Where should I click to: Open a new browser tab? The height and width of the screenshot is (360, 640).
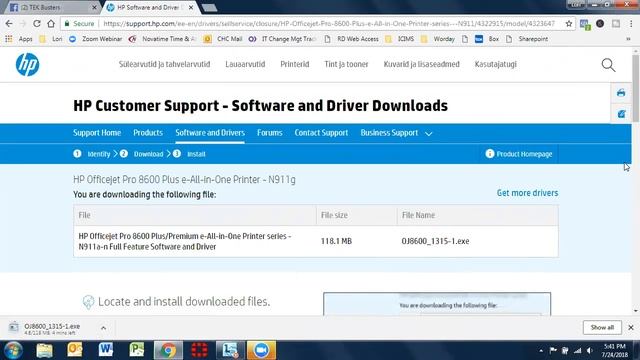tap(209, 7)
